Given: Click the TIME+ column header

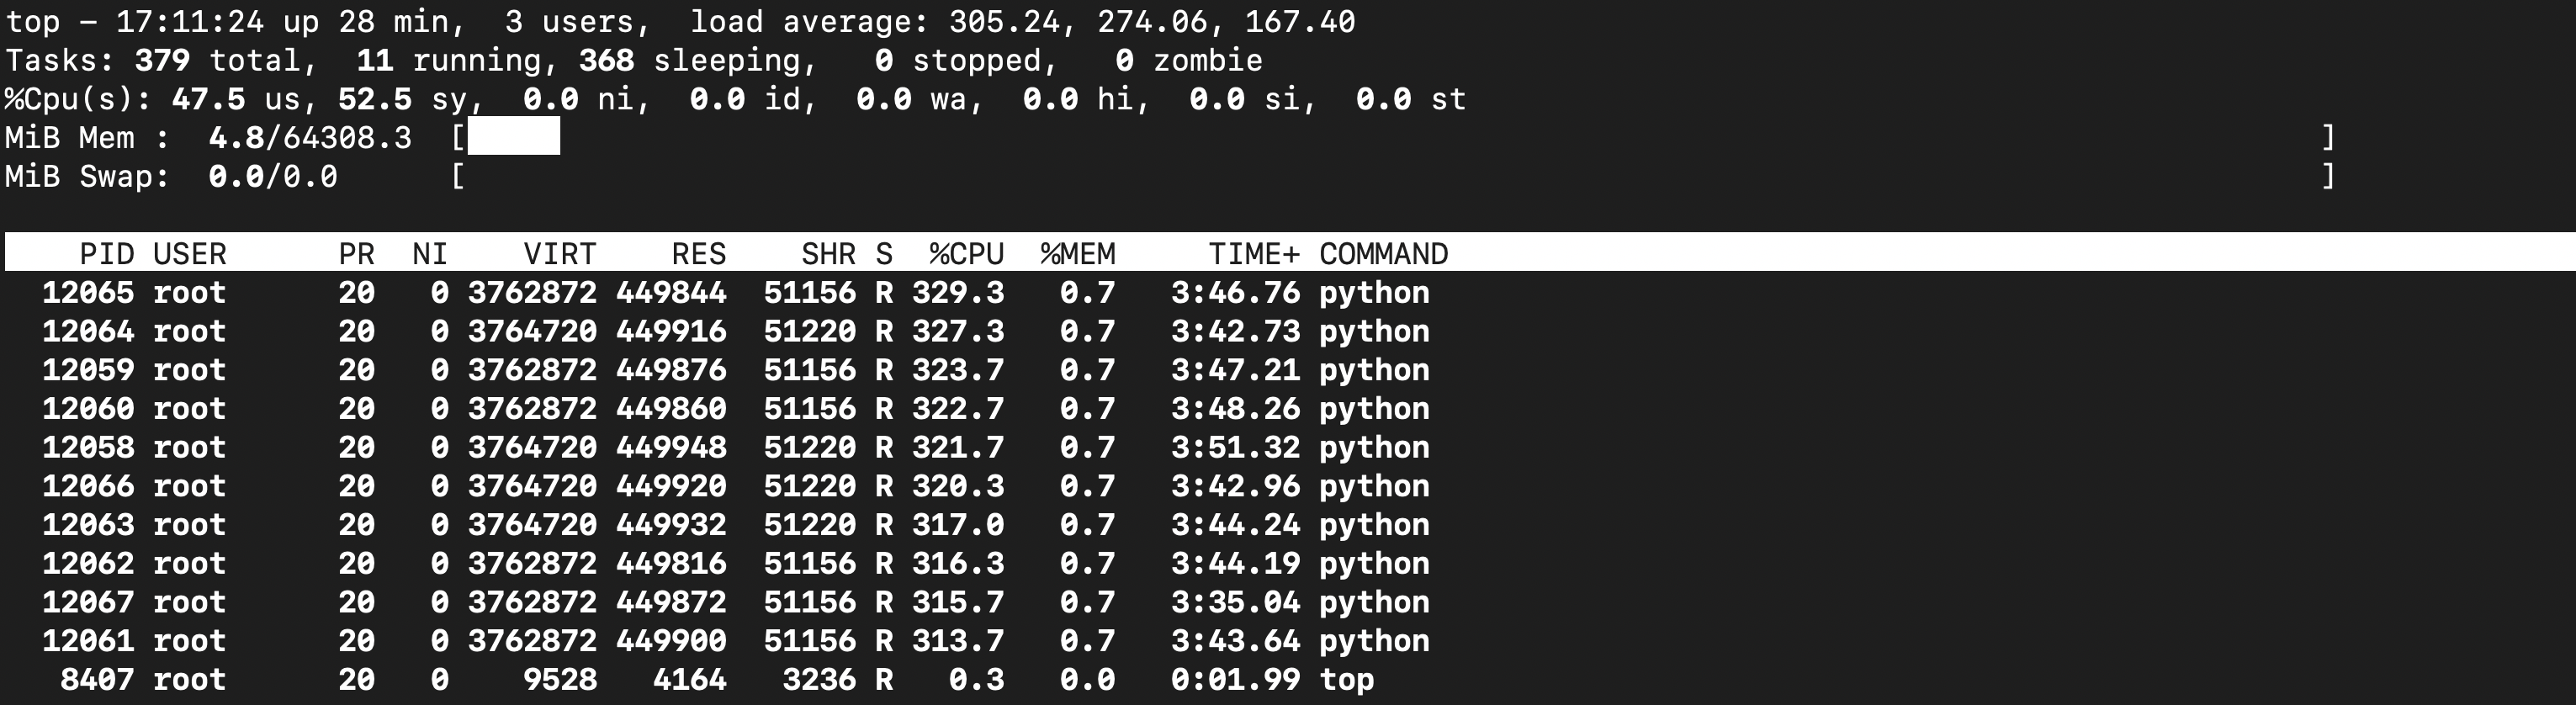Looking at the screenshot, I should tap(1253, 254).
